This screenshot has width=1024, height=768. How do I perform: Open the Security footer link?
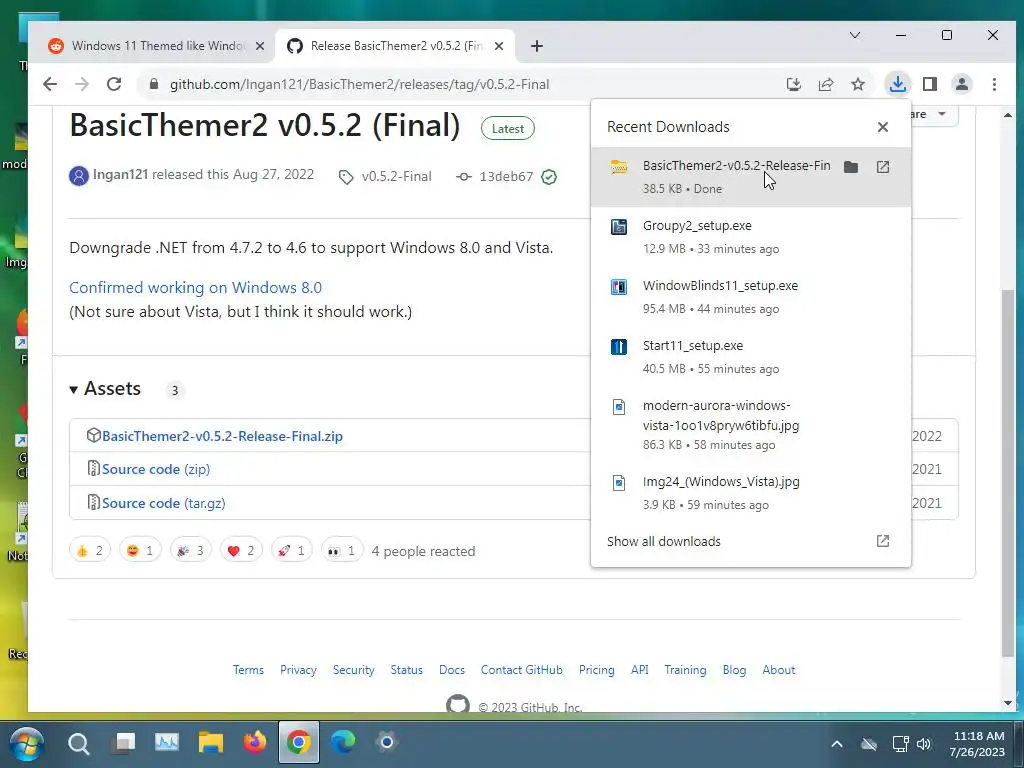click(x=353, y=670)
